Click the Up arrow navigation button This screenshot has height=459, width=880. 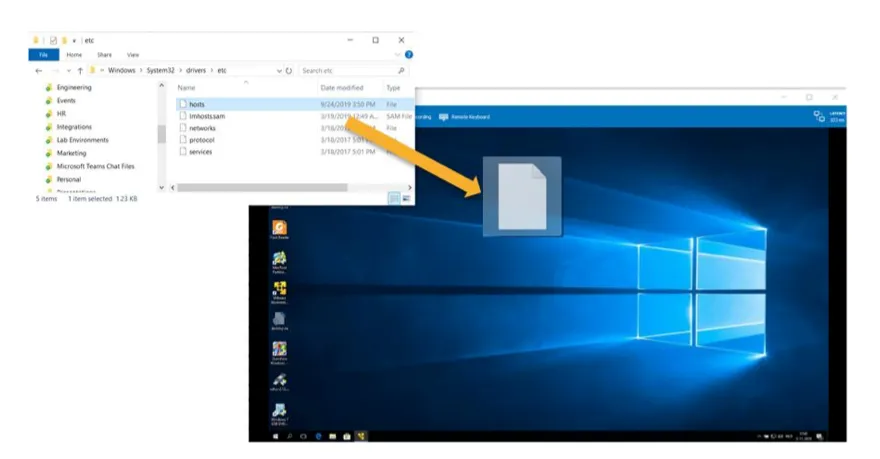click(80, 71)
